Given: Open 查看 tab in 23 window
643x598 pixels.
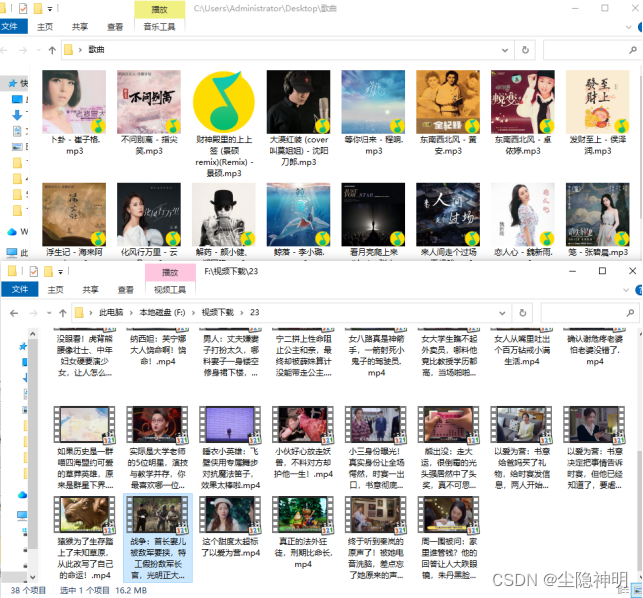Looking at the screenshot, I should click(x=125, y=290).
